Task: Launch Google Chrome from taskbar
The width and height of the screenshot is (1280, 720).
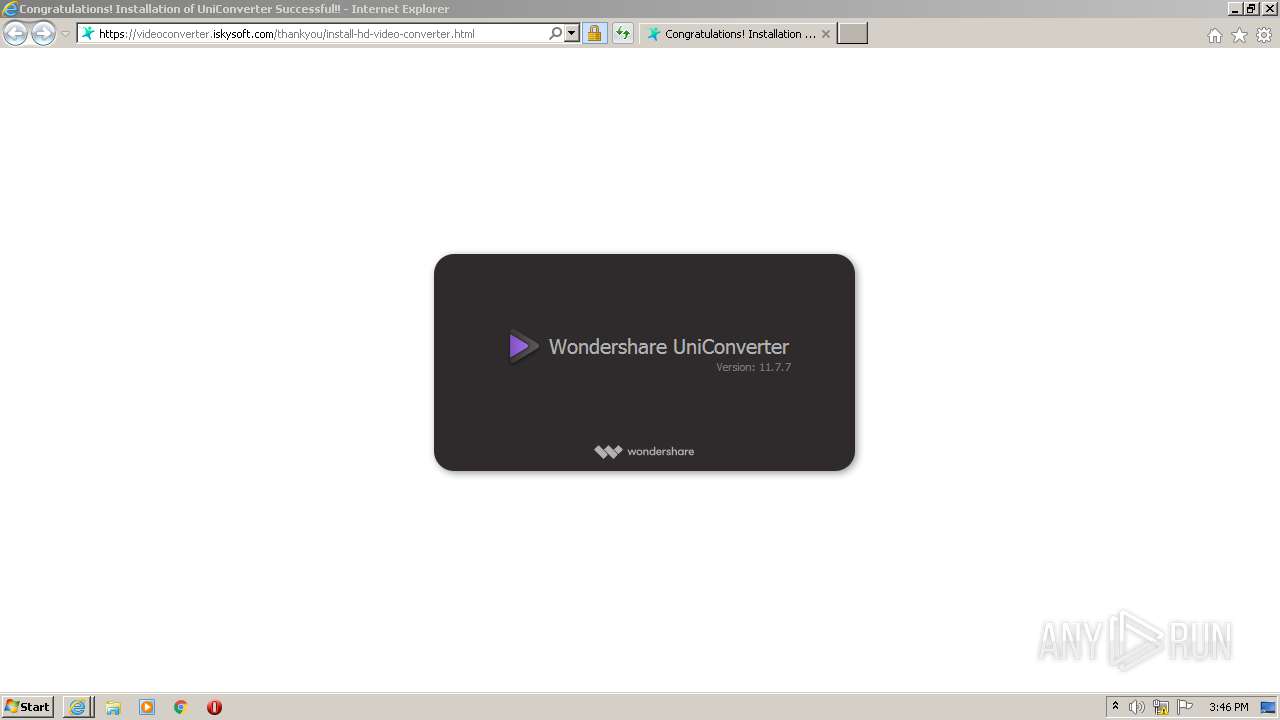Action: (x=181, y=707)
